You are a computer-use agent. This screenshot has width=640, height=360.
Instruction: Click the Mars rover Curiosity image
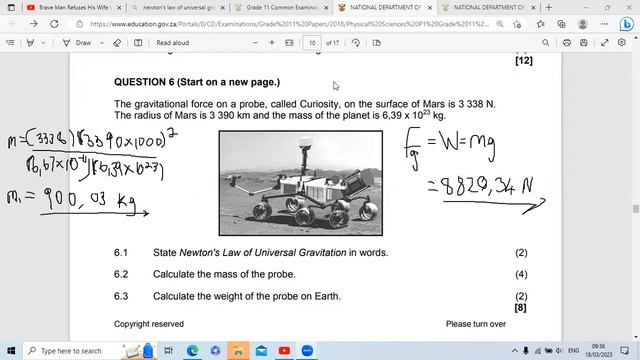pos(301,183)
